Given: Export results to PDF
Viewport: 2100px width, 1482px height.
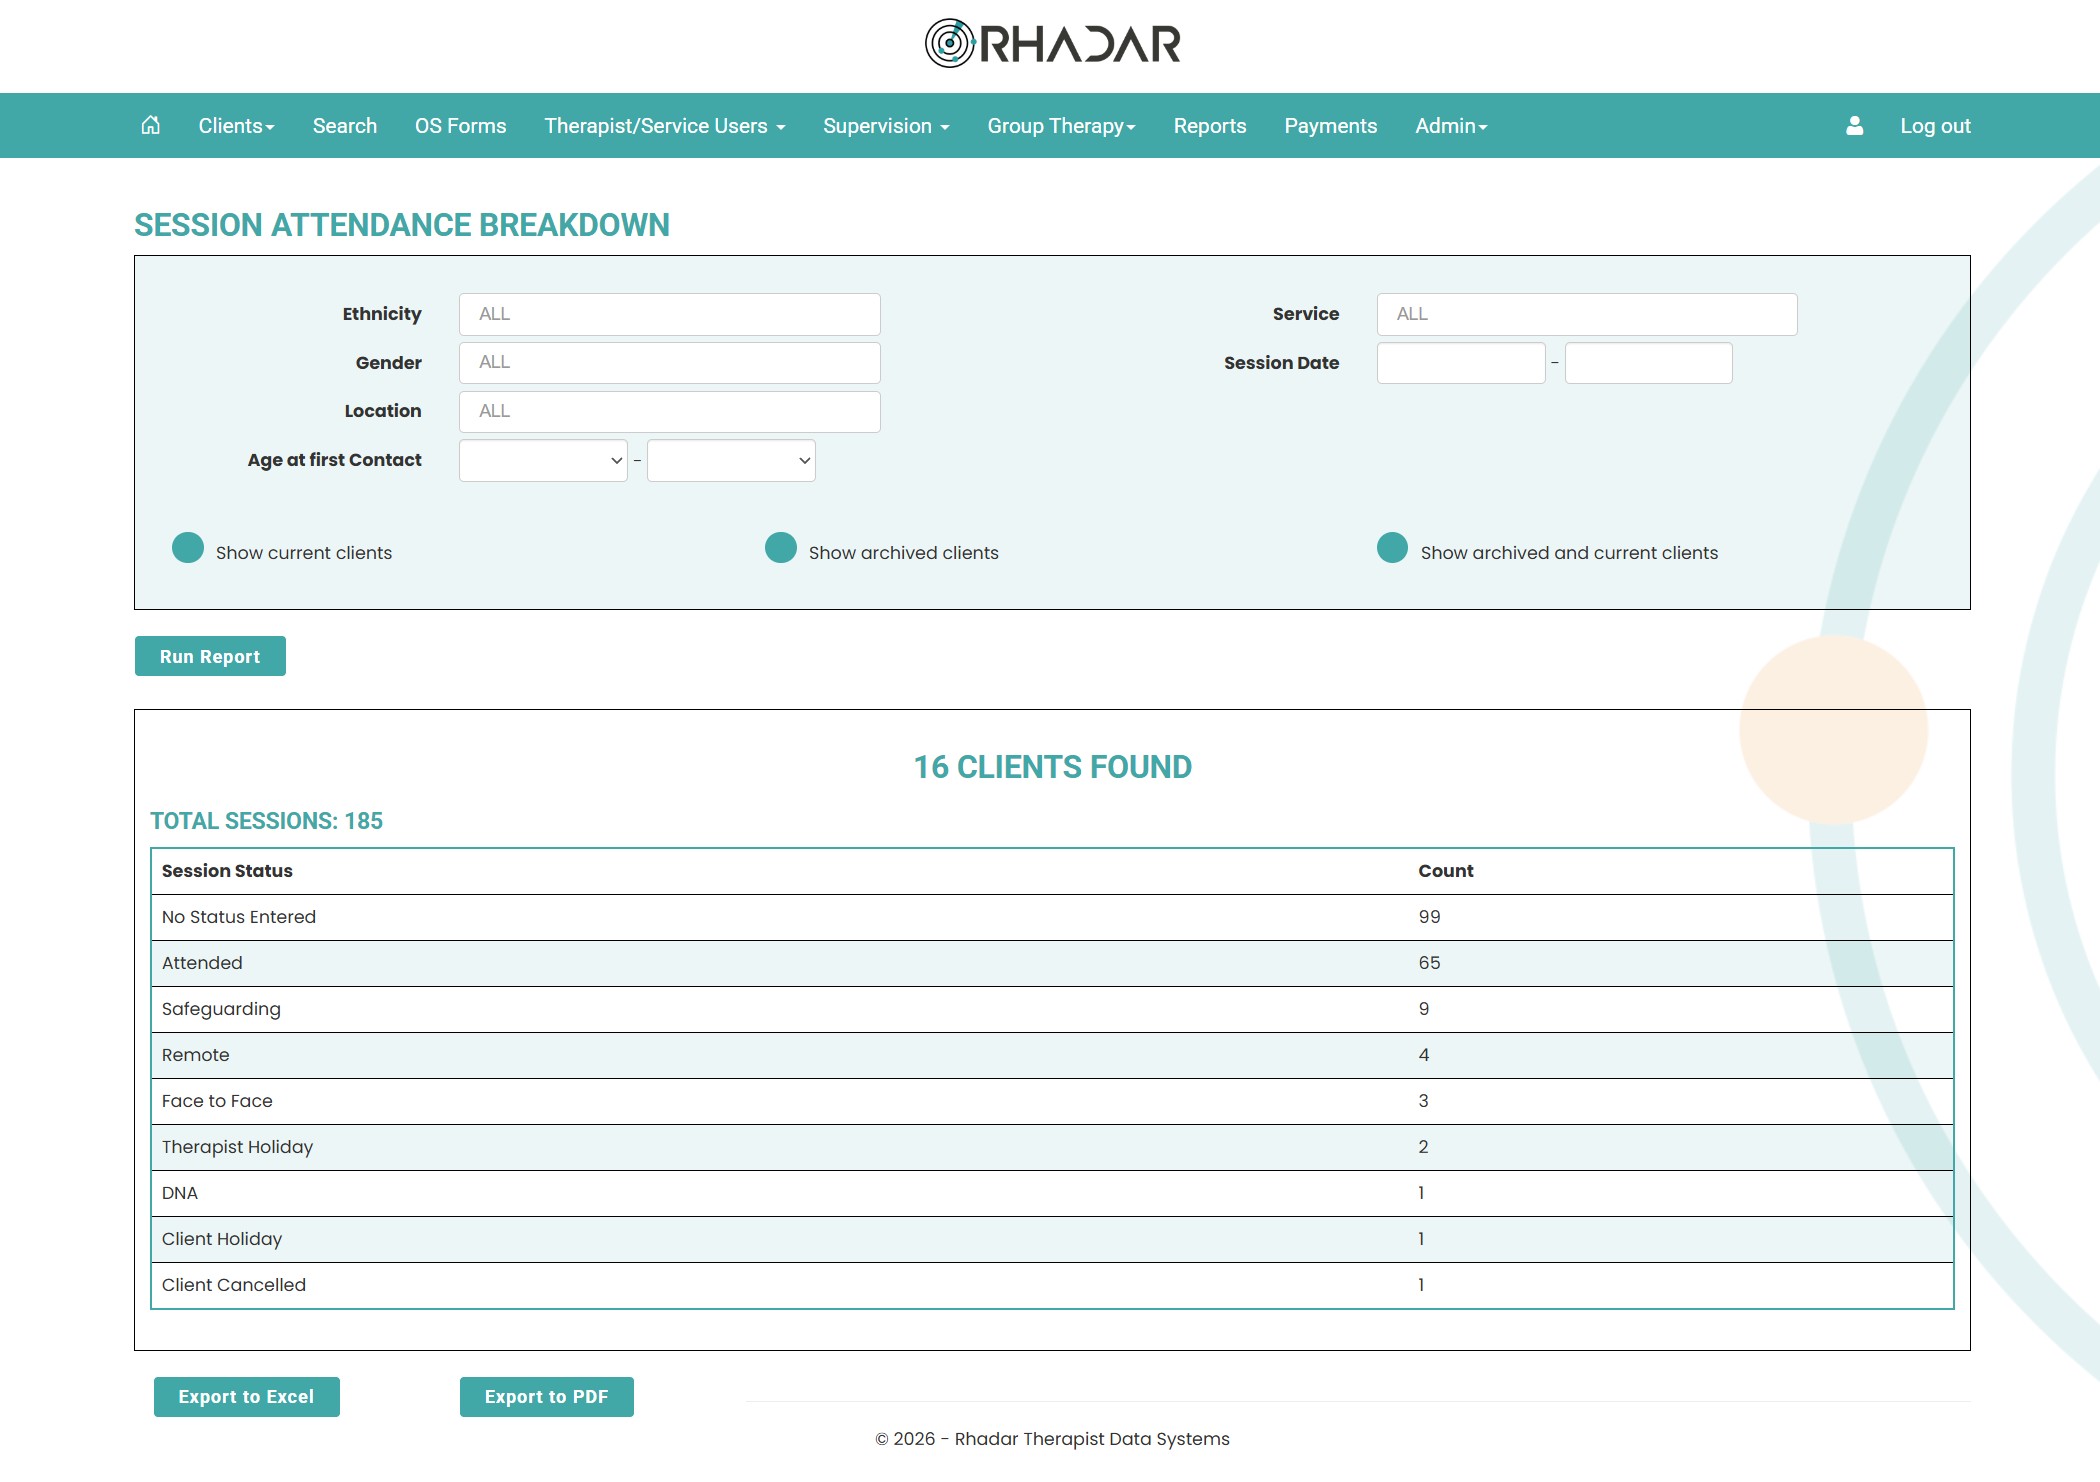Looking at the screenshot, I should click(547, 1397).
